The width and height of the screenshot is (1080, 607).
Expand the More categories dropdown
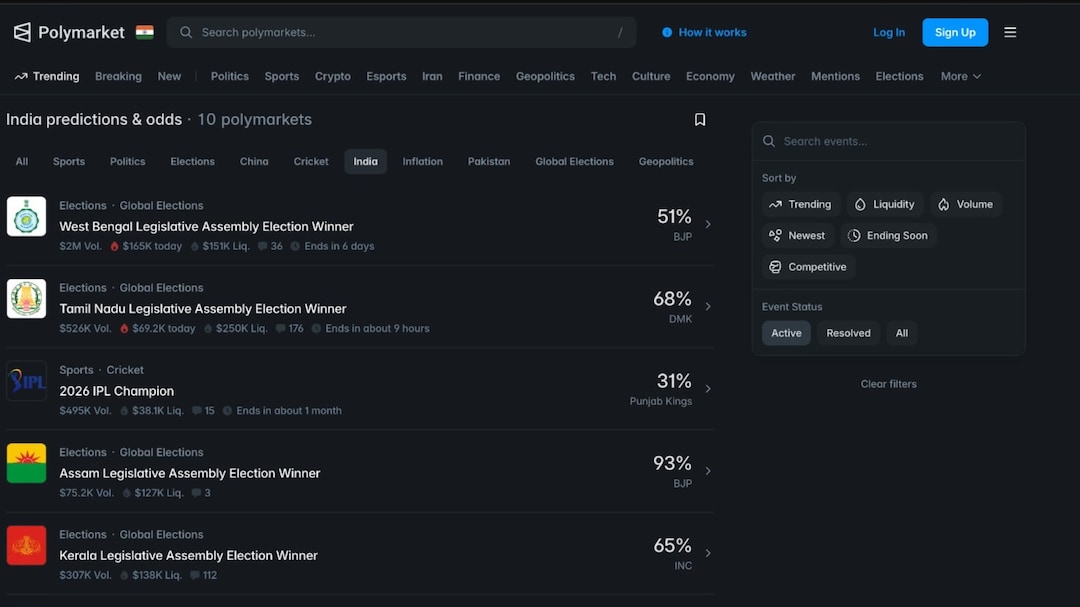pos(960,76)
